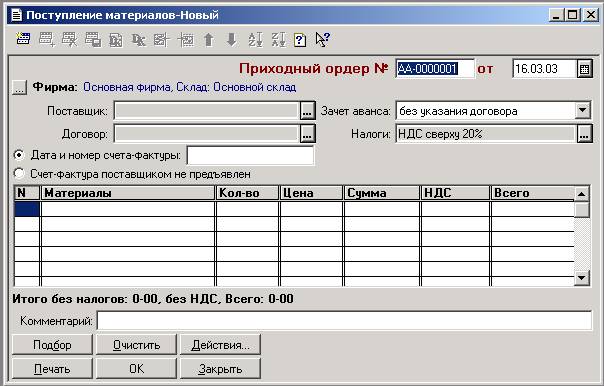Image resolution: width=604 pixels, height=386 pixels.
Task: Click the totals line 'Итого без налогов'
Action: click(153, 299)
